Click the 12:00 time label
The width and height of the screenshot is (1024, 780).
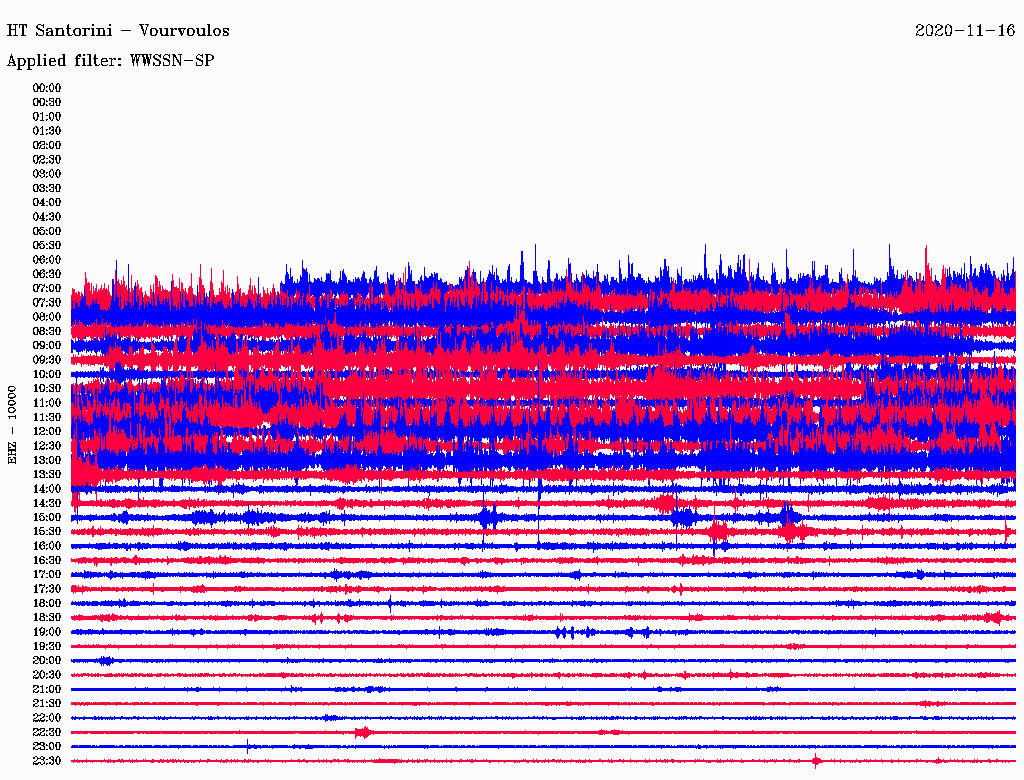coord(47,432)
